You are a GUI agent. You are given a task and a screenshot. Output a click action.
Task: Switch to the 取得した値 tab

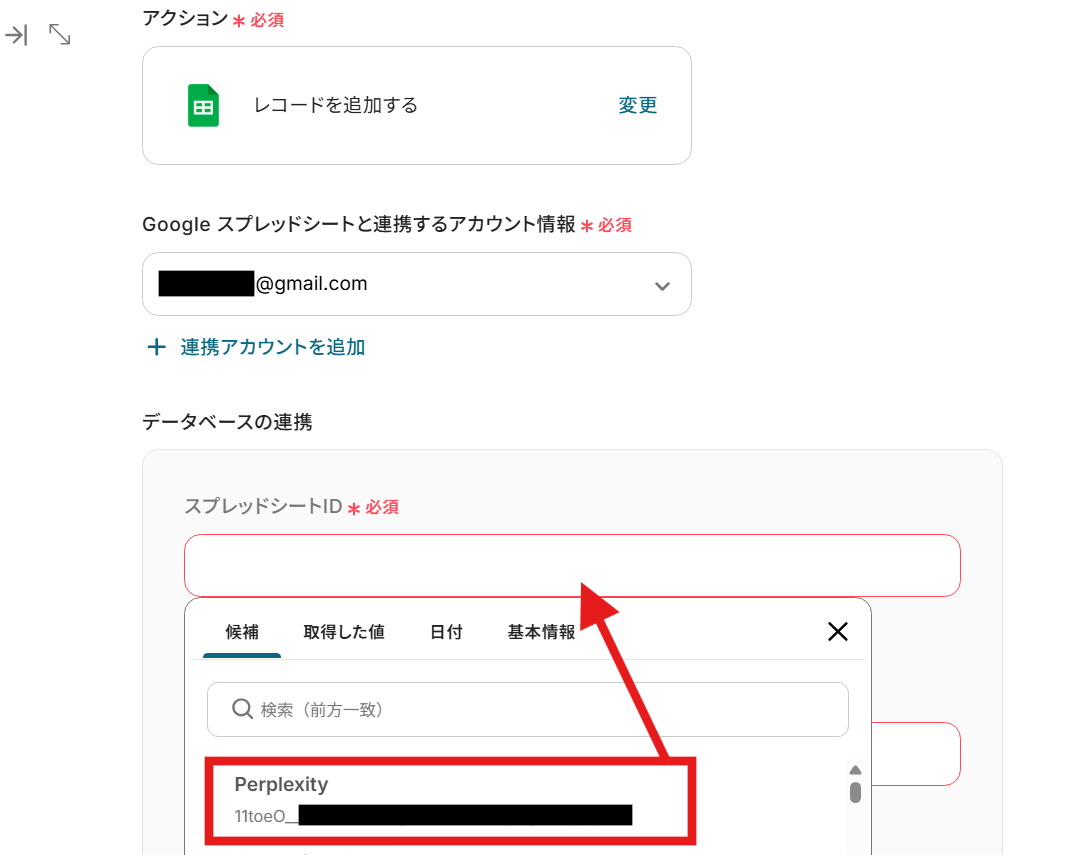[344, 632]
